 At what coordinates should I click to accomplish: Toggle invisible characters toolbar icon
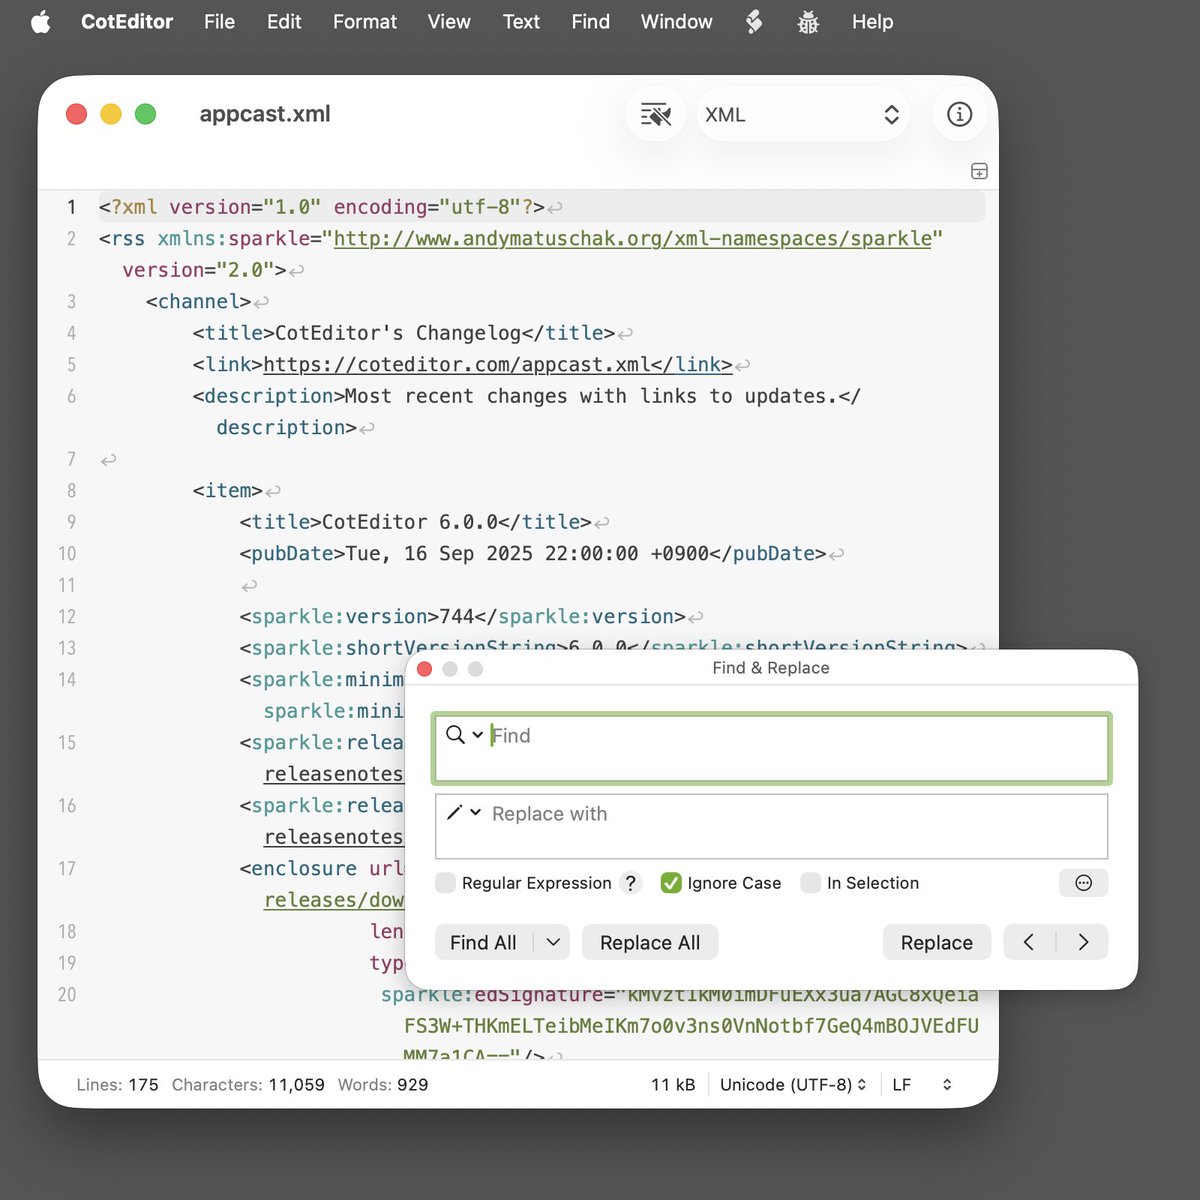pyautogui.click(x=656, y=115)
